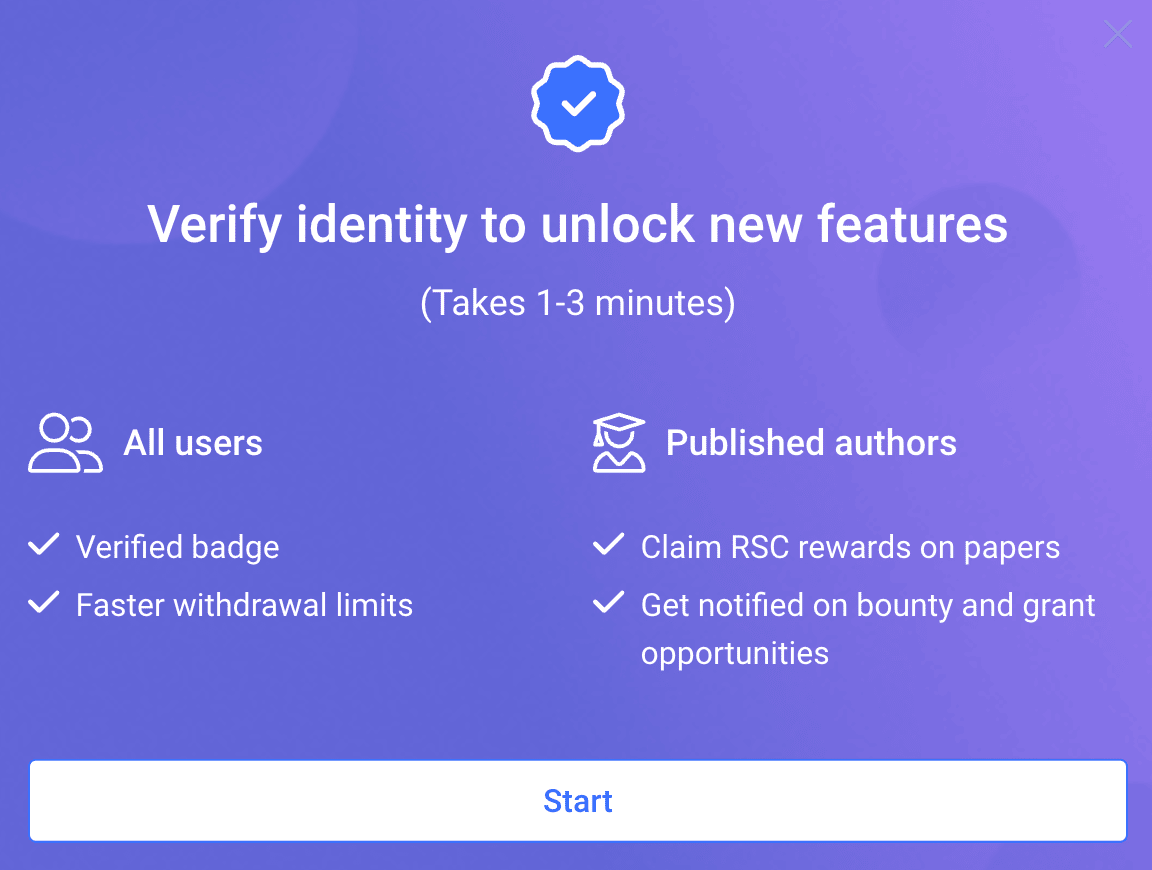The height and width of the screenshot is (870, 1152).
Task: Click Claim RSC rewards on papers text
Action: [x=850, y=547]
